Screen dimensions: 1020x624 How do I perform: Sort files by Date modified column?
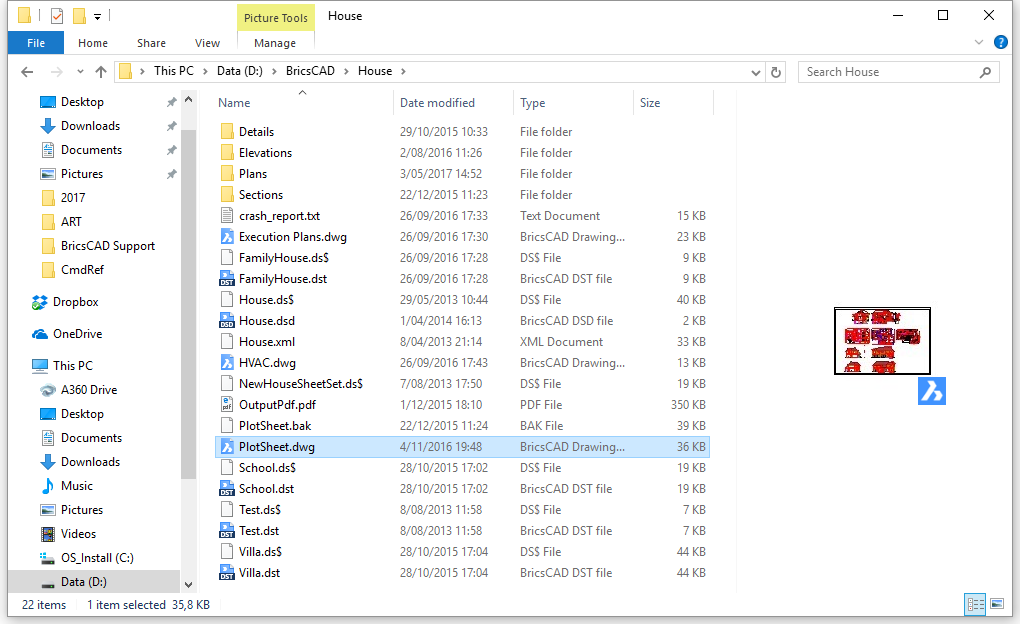(x=437, y=103)
